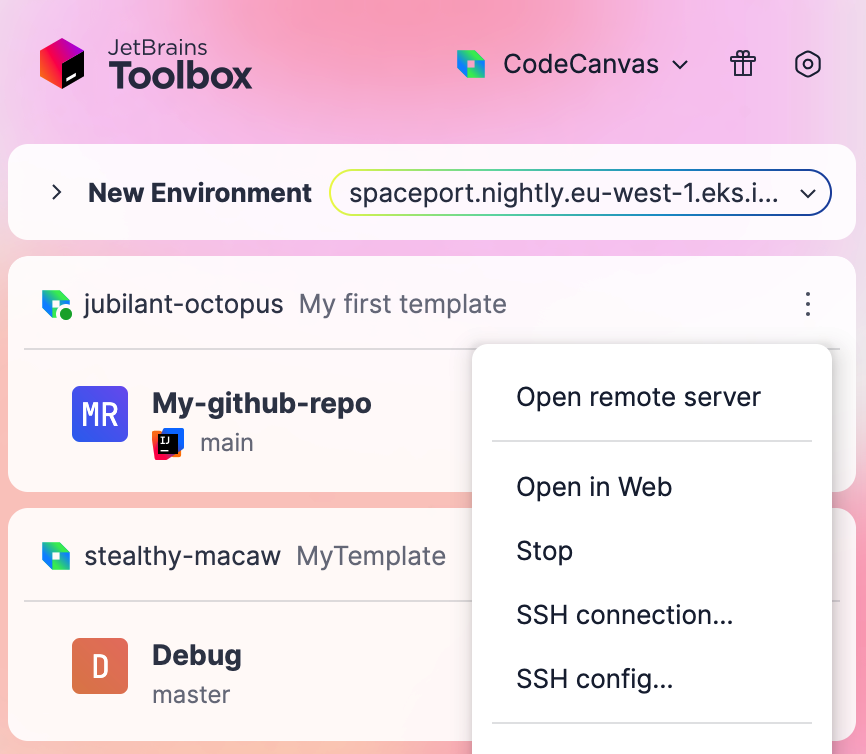Select Open remote server from the menu
The width and height of the screenshot is (866, 754).
pos(638,397)
